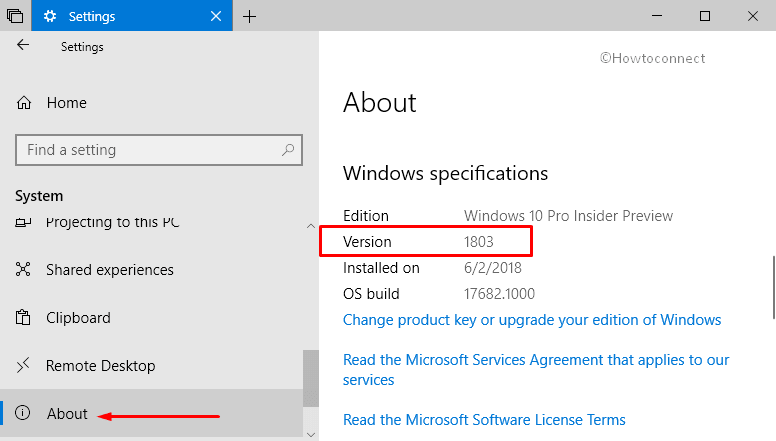This screenshot has width=776, height=441.
Task: Click the sidebar scrollbar thumb
Action: pos(311,379)
